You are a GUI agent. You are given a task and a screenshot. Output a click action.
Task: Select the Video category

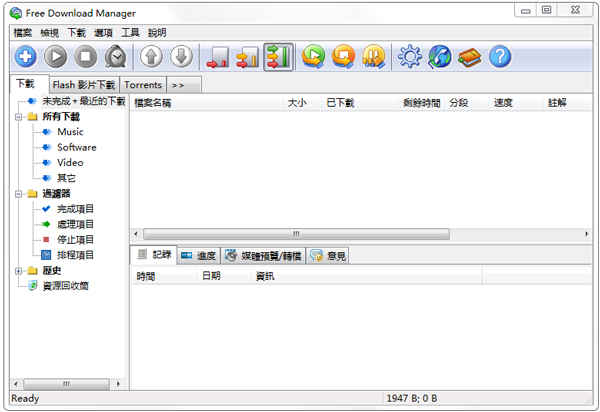coord(70,163)
